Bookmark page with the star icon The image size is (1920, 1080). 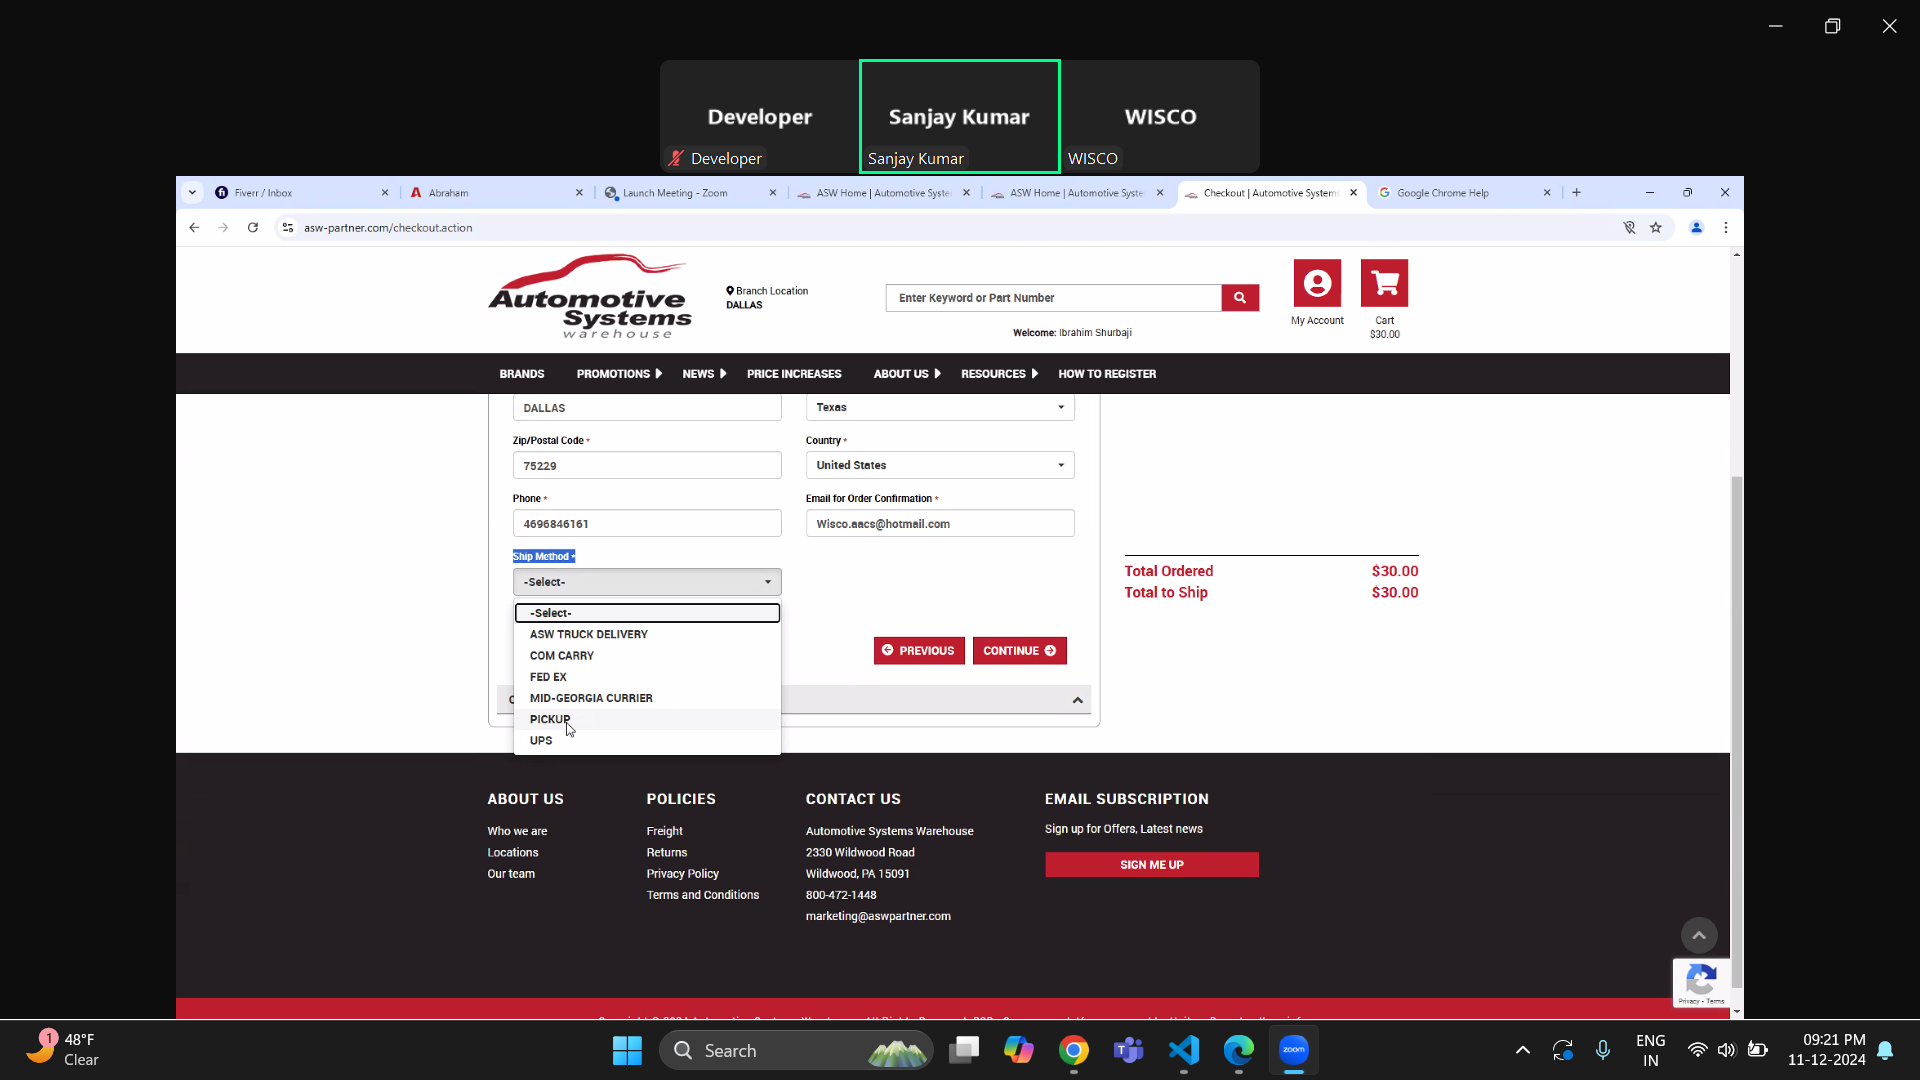click(x=1656, y=228)
